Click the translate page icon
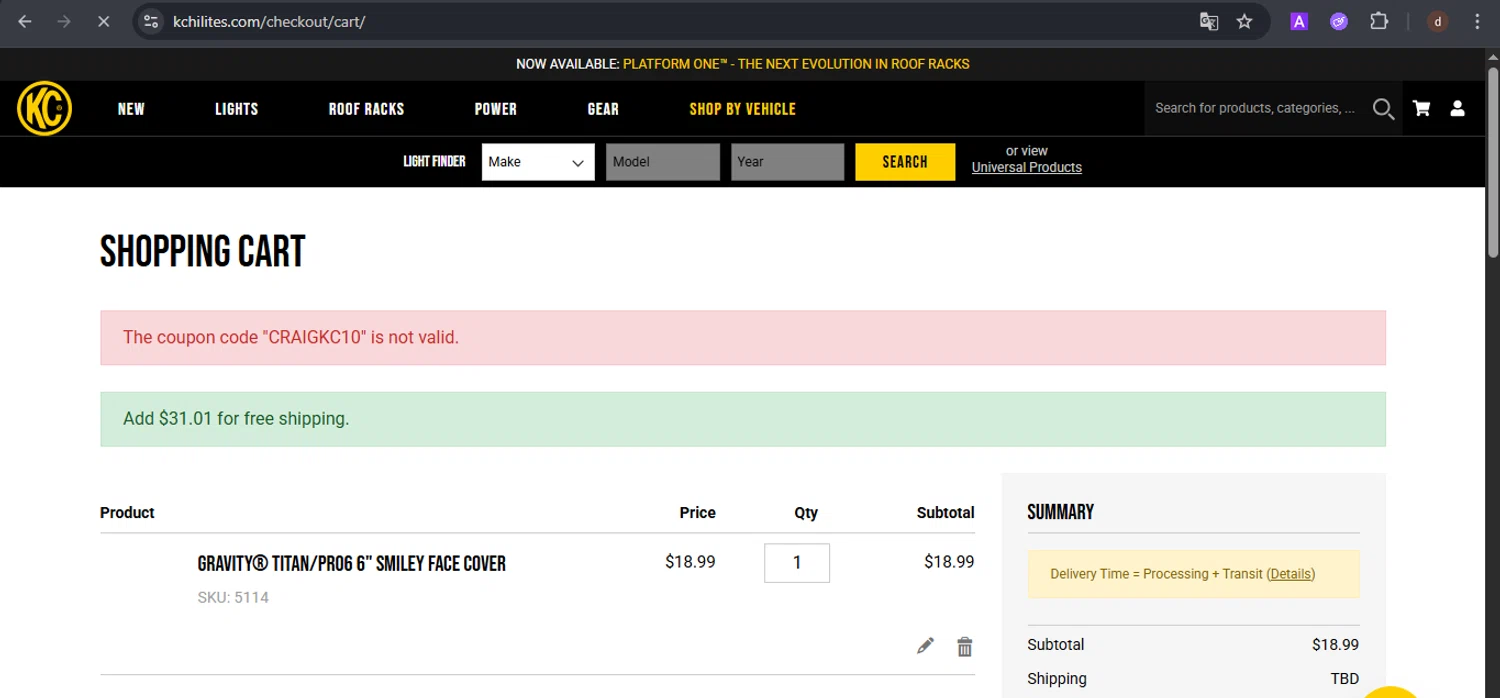Screen dimensions: 1500x698 pos(1208,21)
